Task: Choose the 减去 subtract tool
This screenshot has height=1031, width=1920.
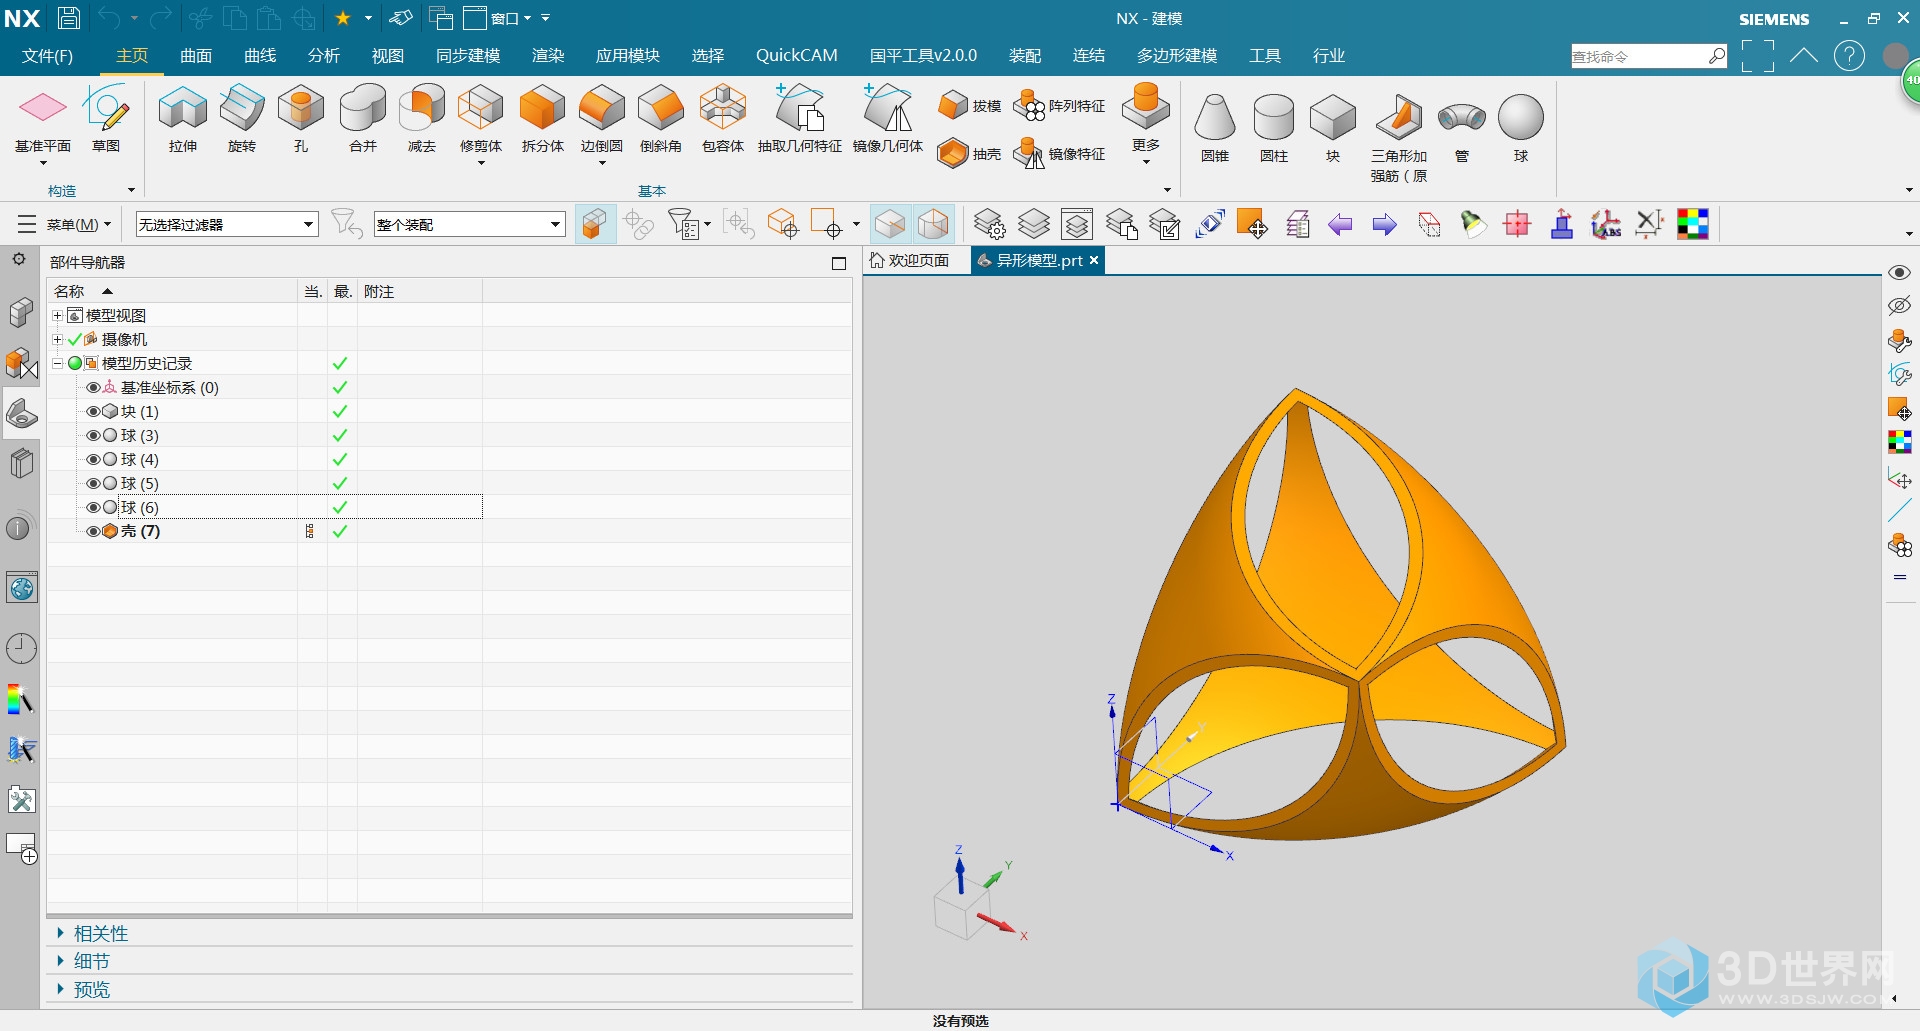Action: pos(422,120)
